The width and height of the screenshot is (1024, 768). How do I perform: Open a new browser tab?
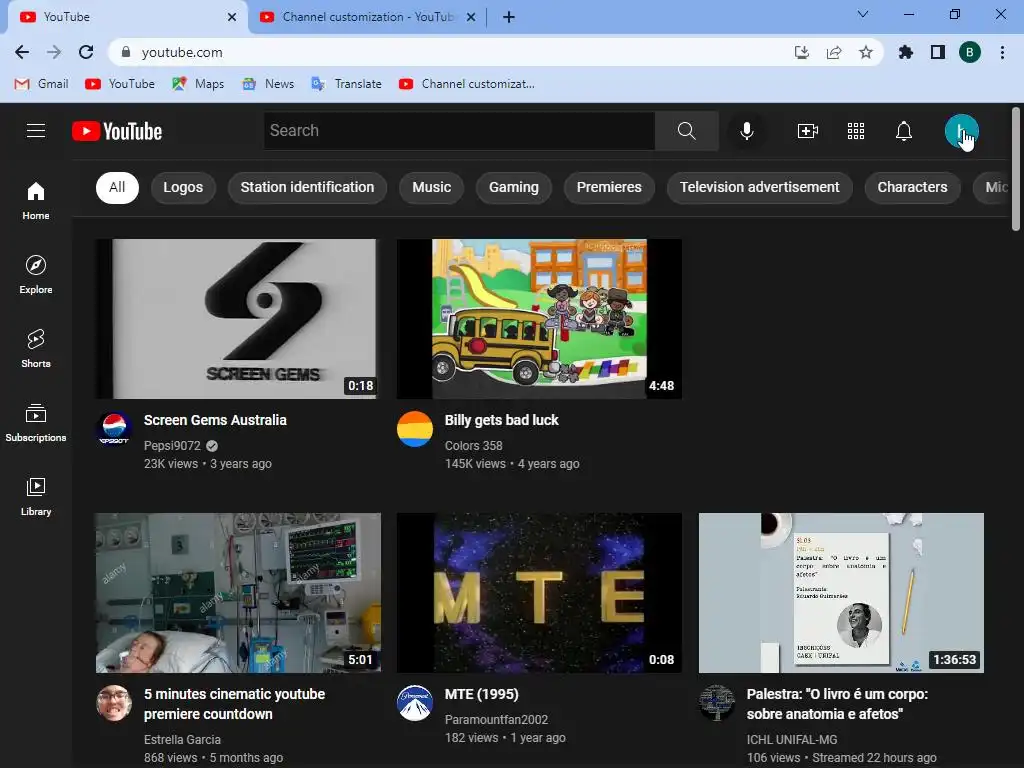pyautogui.click(x=509, y=17)
